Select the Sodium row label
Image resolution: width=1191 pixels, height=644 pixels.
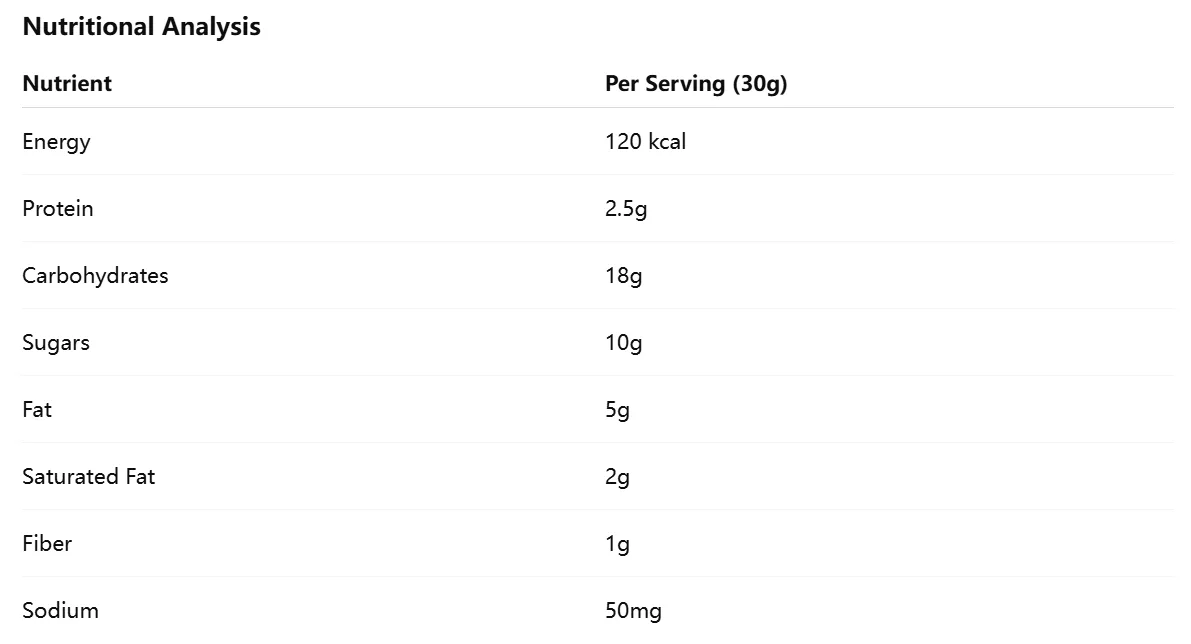point(60,611)
